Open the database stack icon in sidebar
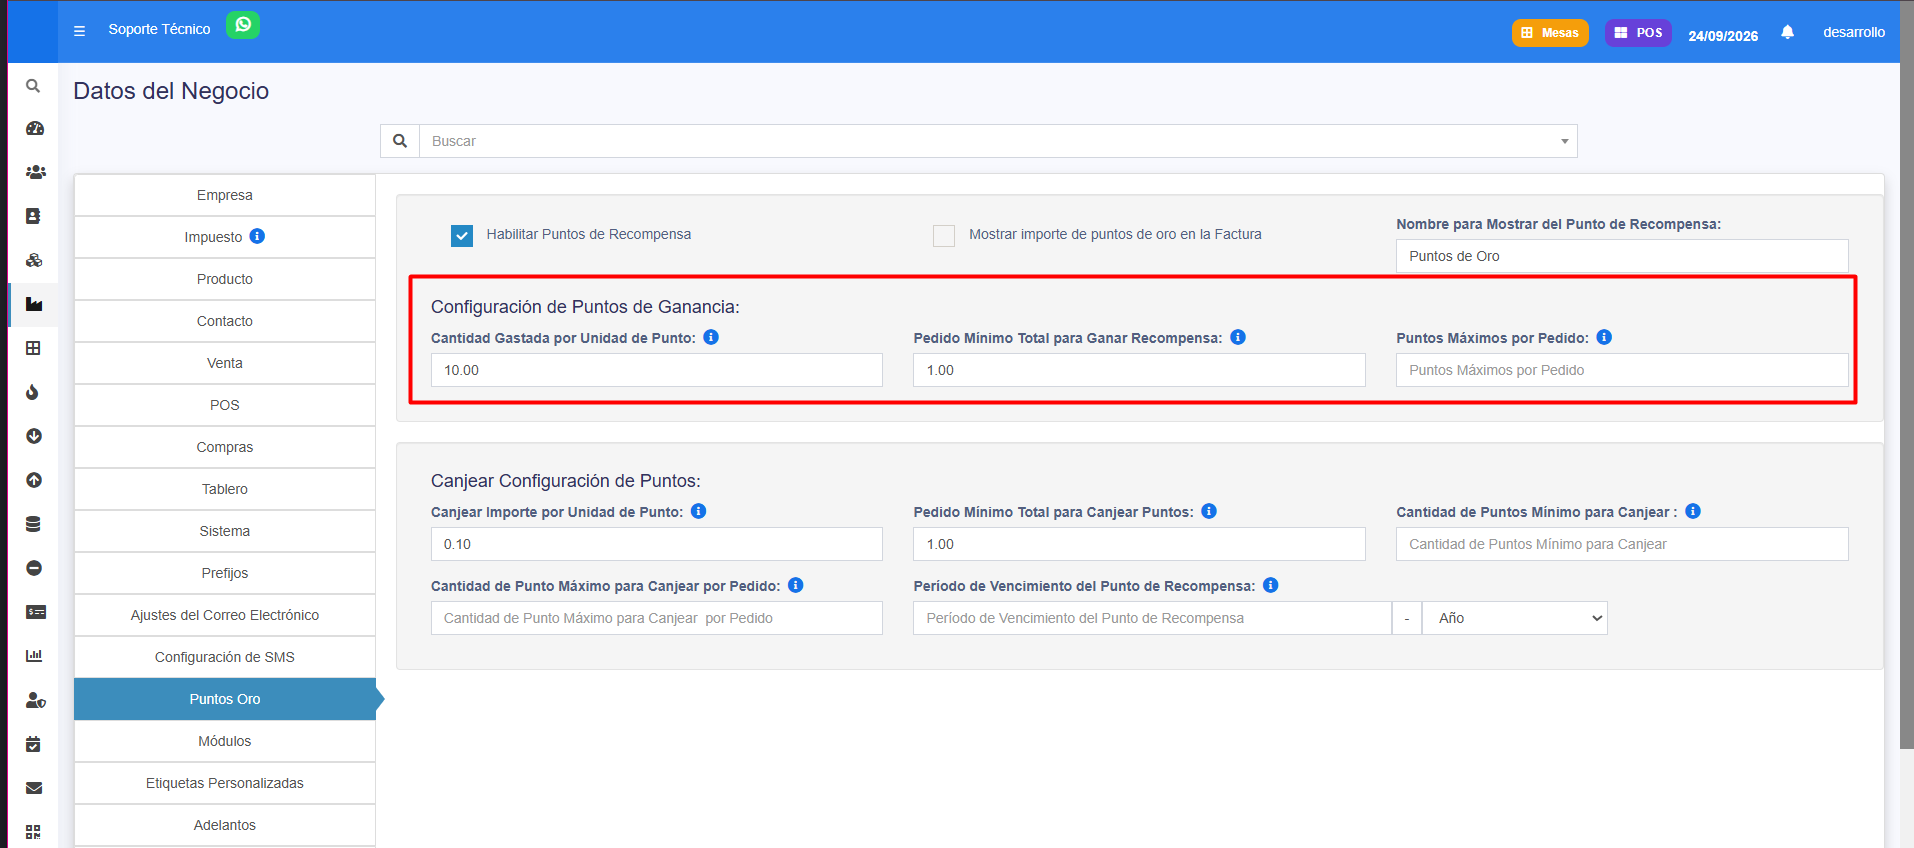This screenshot has height=848, width=1914. point(33,524)
